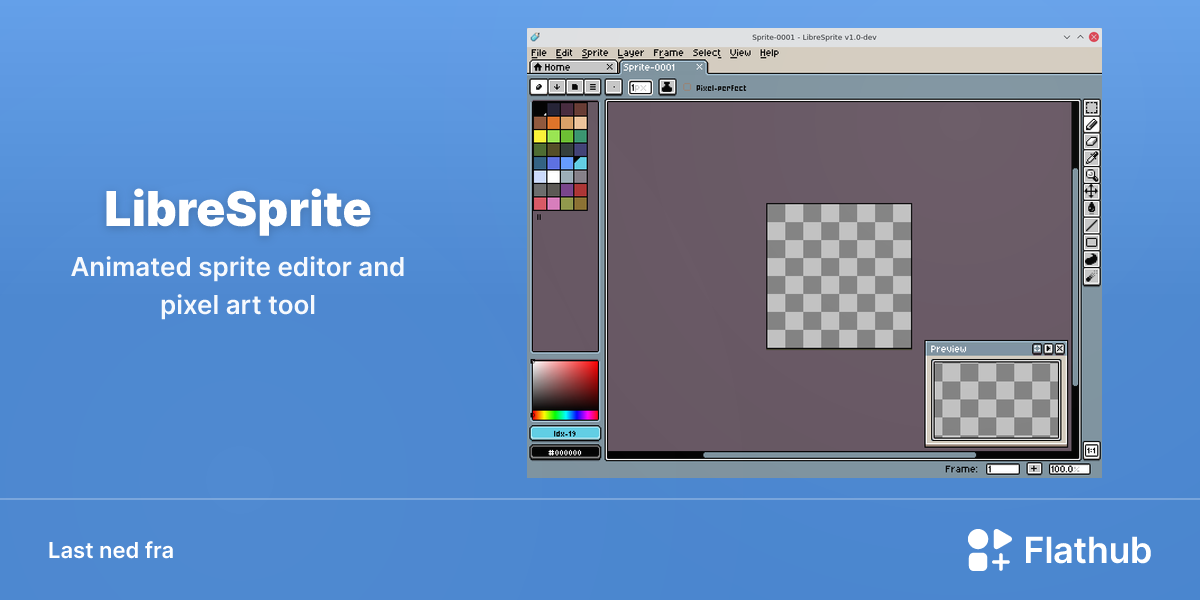Click the palette edit-mode icon
Screen dimensions: 1200x600
click(538, 87)
